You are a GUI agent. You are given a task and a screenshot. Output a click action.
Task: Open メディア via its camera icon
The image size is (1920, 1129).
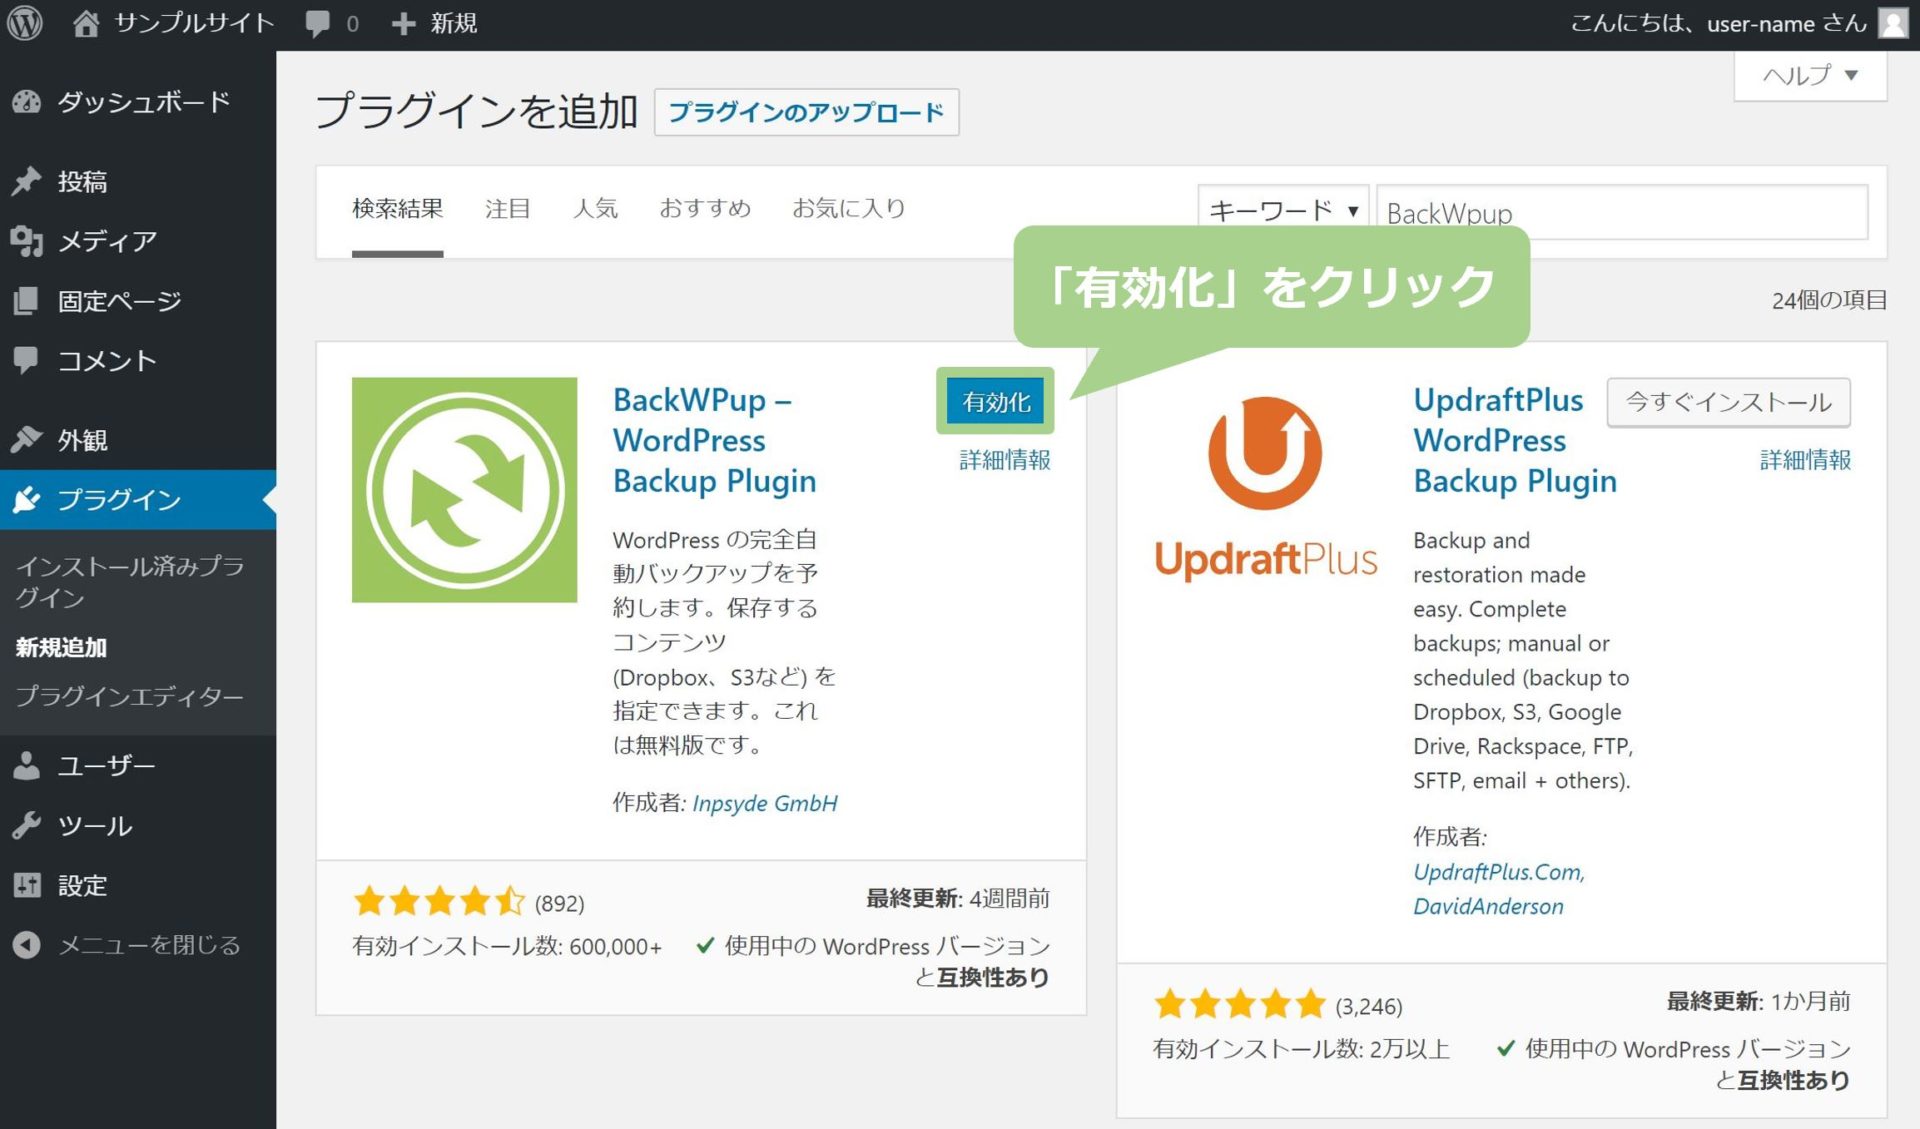coord(27,241)
